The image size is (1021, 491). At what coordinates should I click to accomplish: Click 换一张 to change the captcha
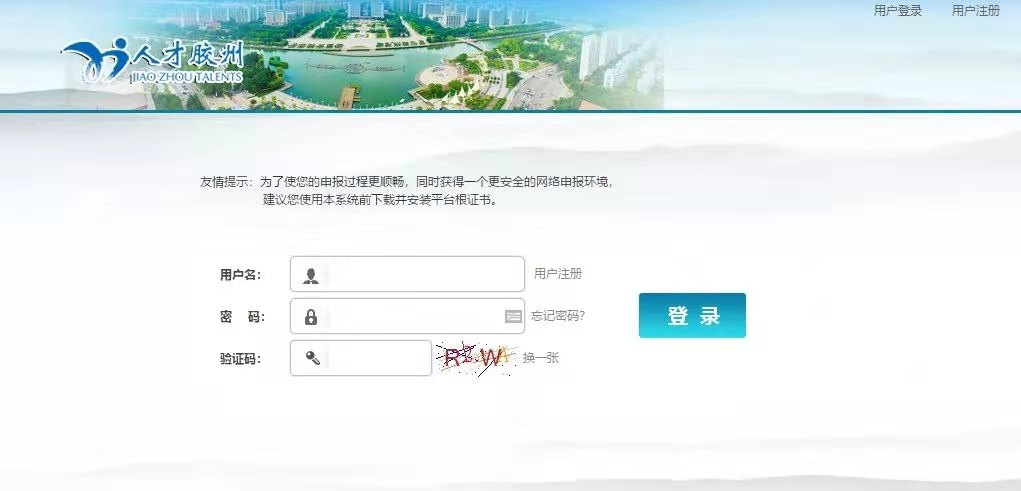click(x=540, y=358)
